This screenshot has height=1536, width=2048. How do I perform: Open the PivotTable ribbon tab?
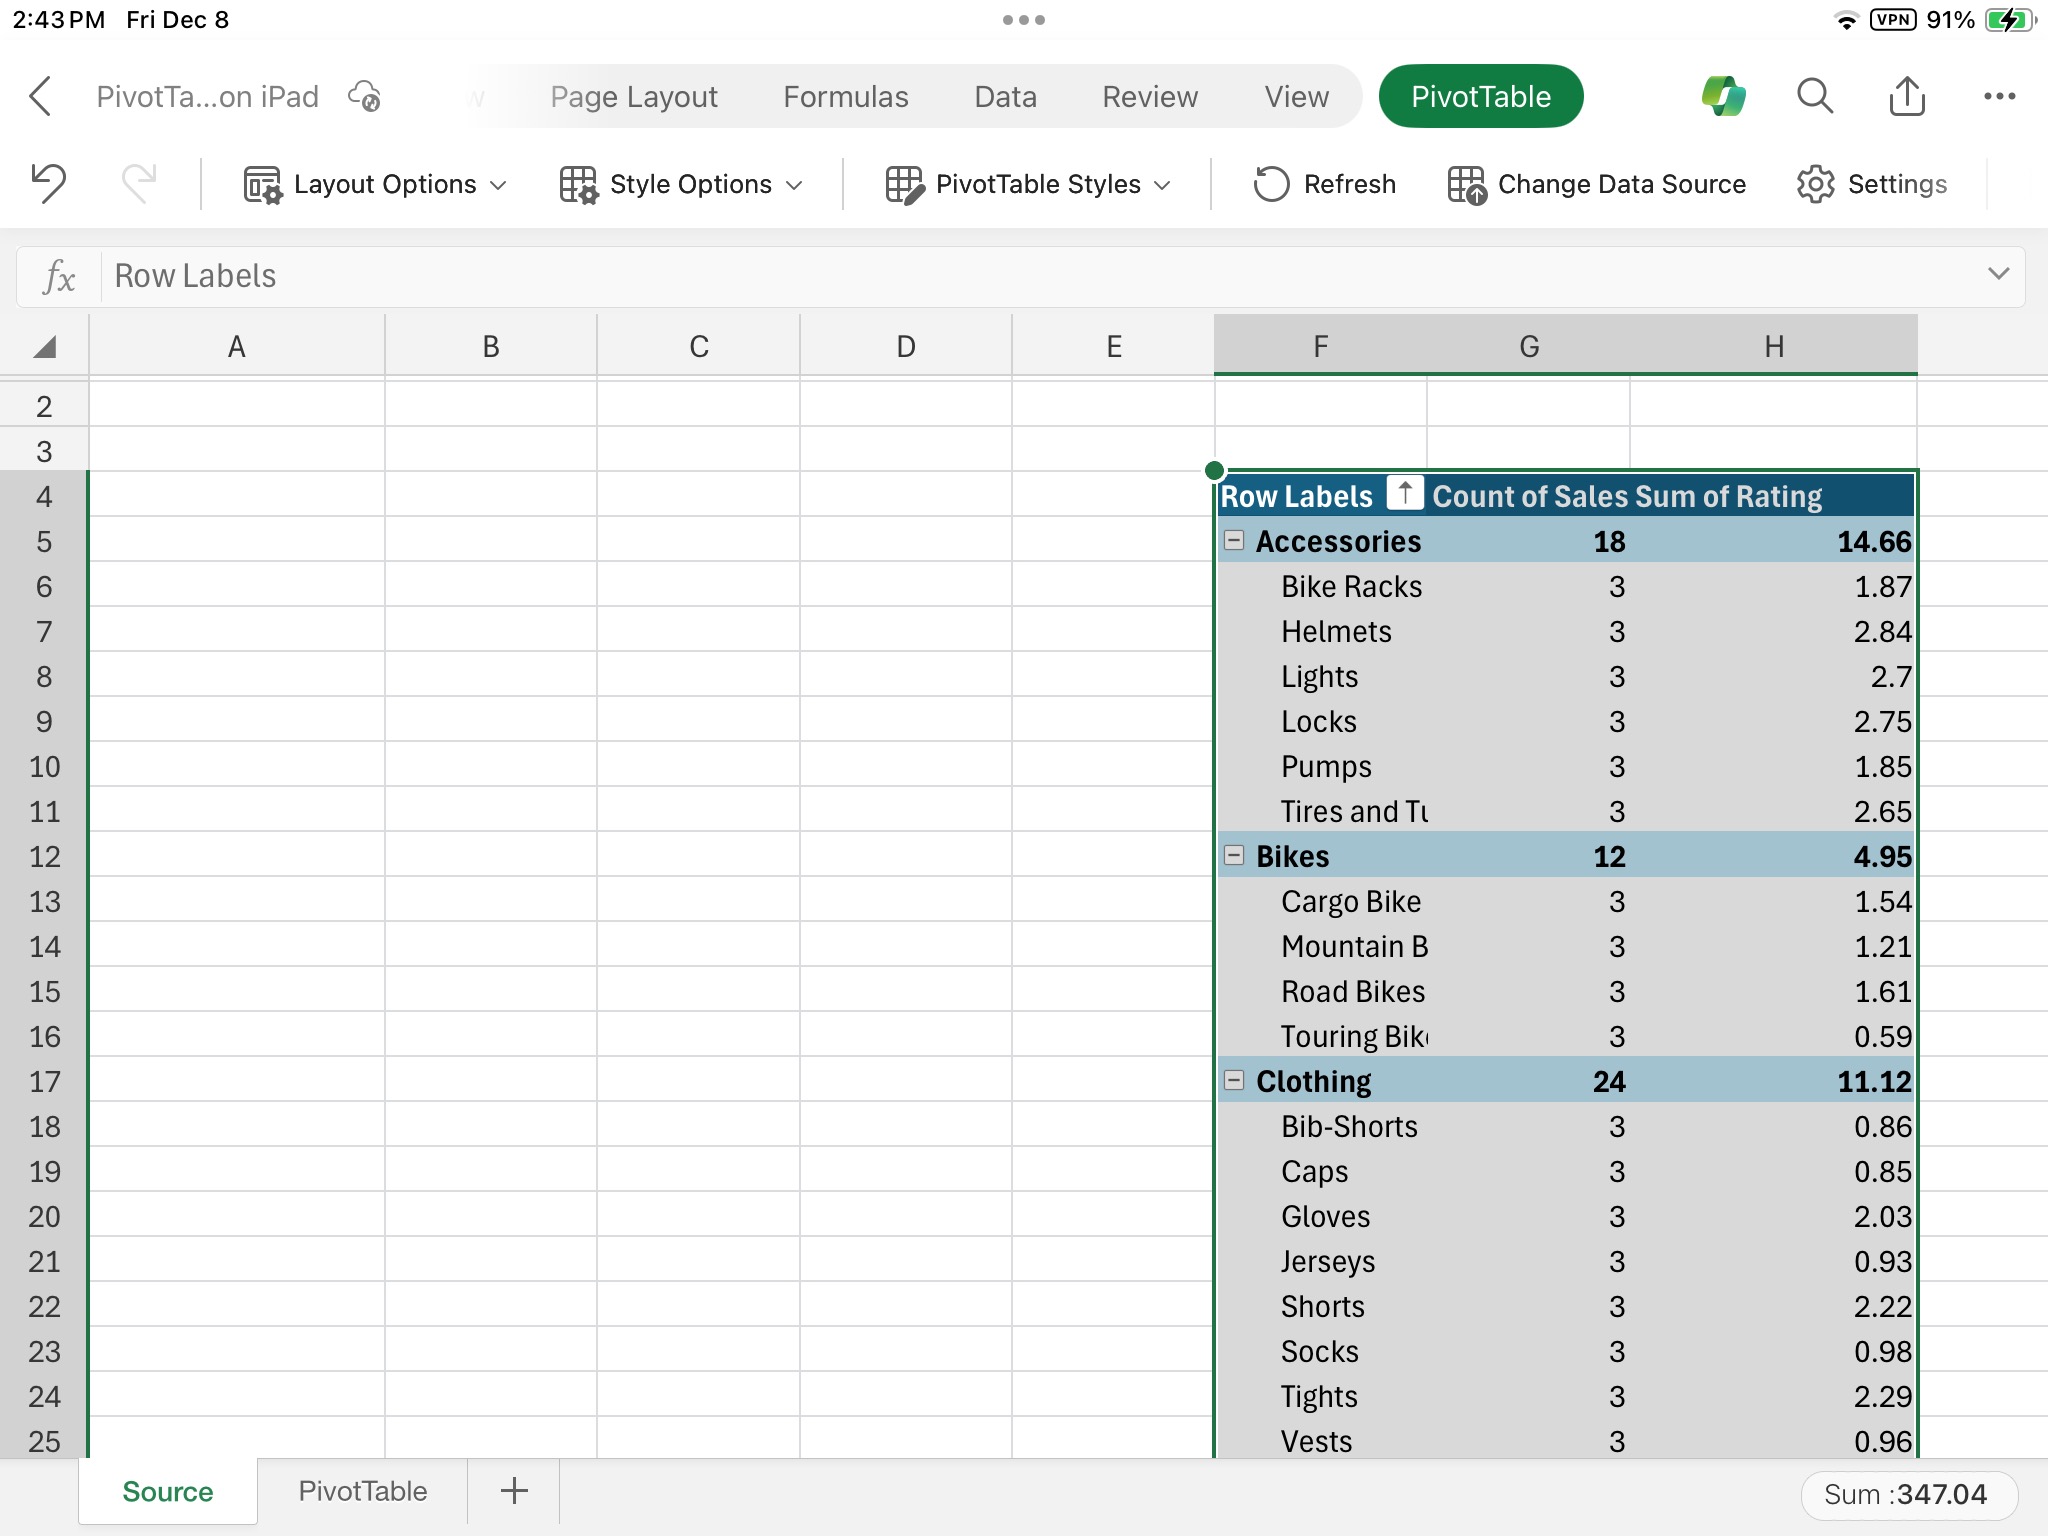point(1480,96)
